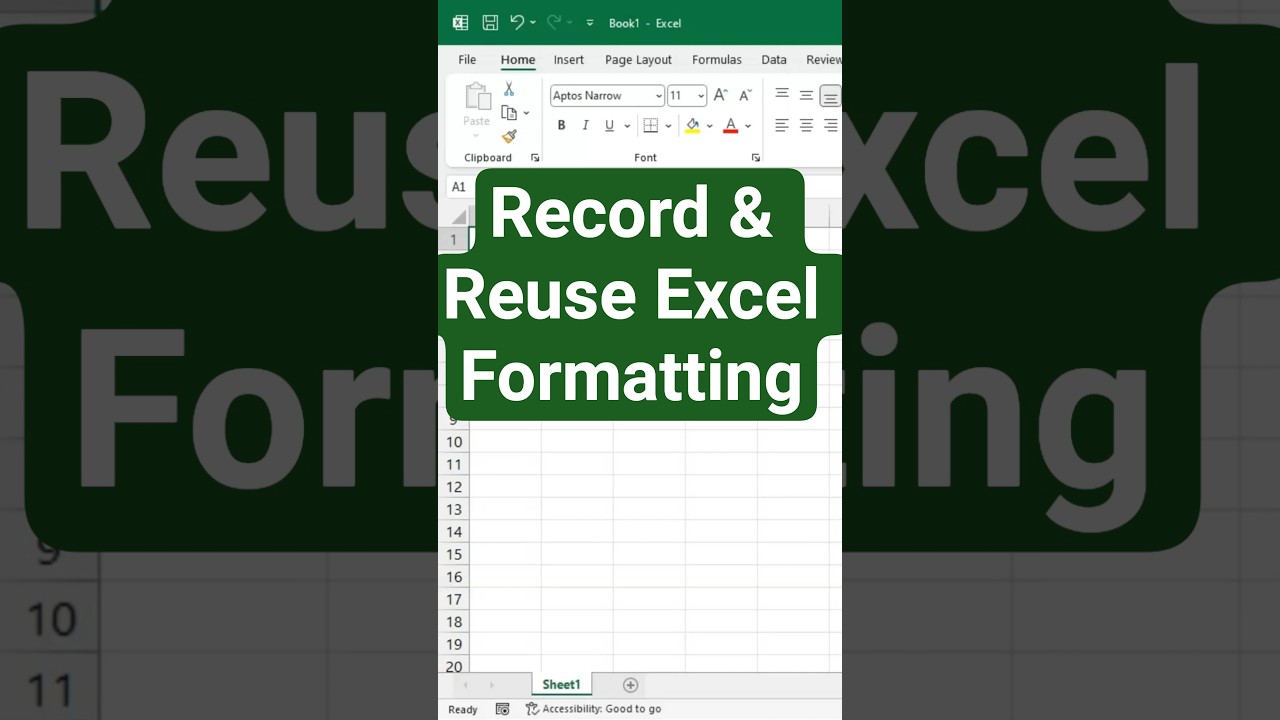Open the Font dialog launcher
1280x720 pixels.
[x=755, y=158]
